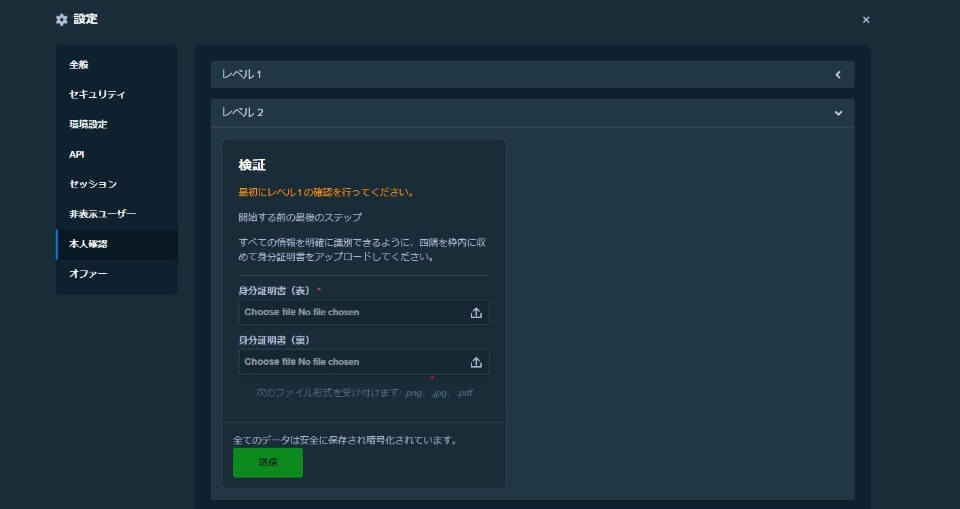Click upload icon for 身分証明書（裏）
Image resolution: width=960 pixels, height=509 pixels.
pos(476,363)
